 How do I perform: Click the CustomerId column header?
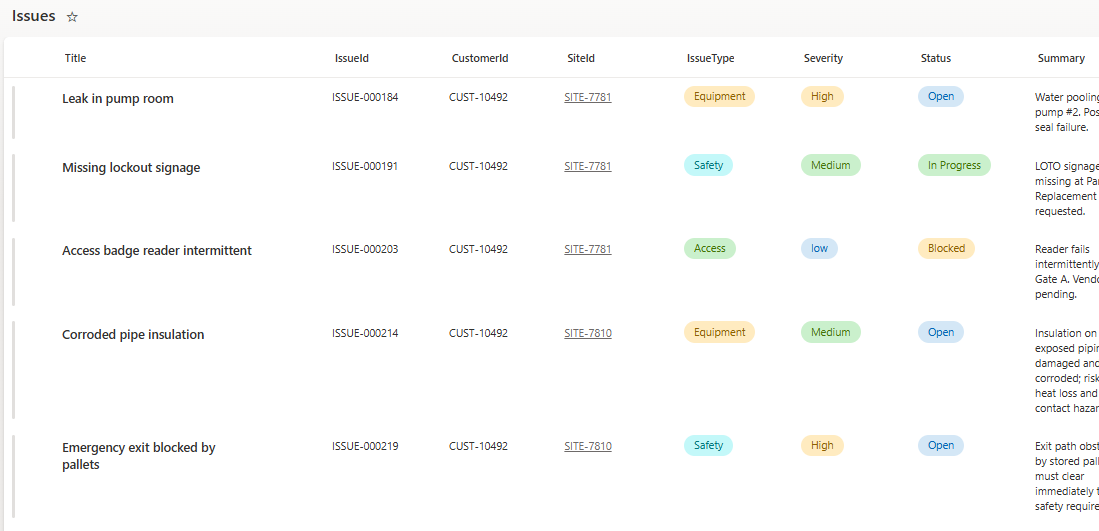[x=479, y=58]
